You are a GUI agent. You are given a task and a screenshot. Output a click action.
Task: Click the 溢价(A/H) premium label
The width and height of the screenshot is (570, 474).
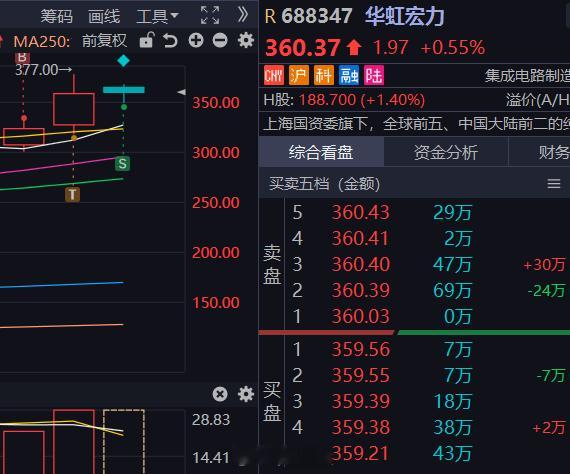tap(537, 100)
